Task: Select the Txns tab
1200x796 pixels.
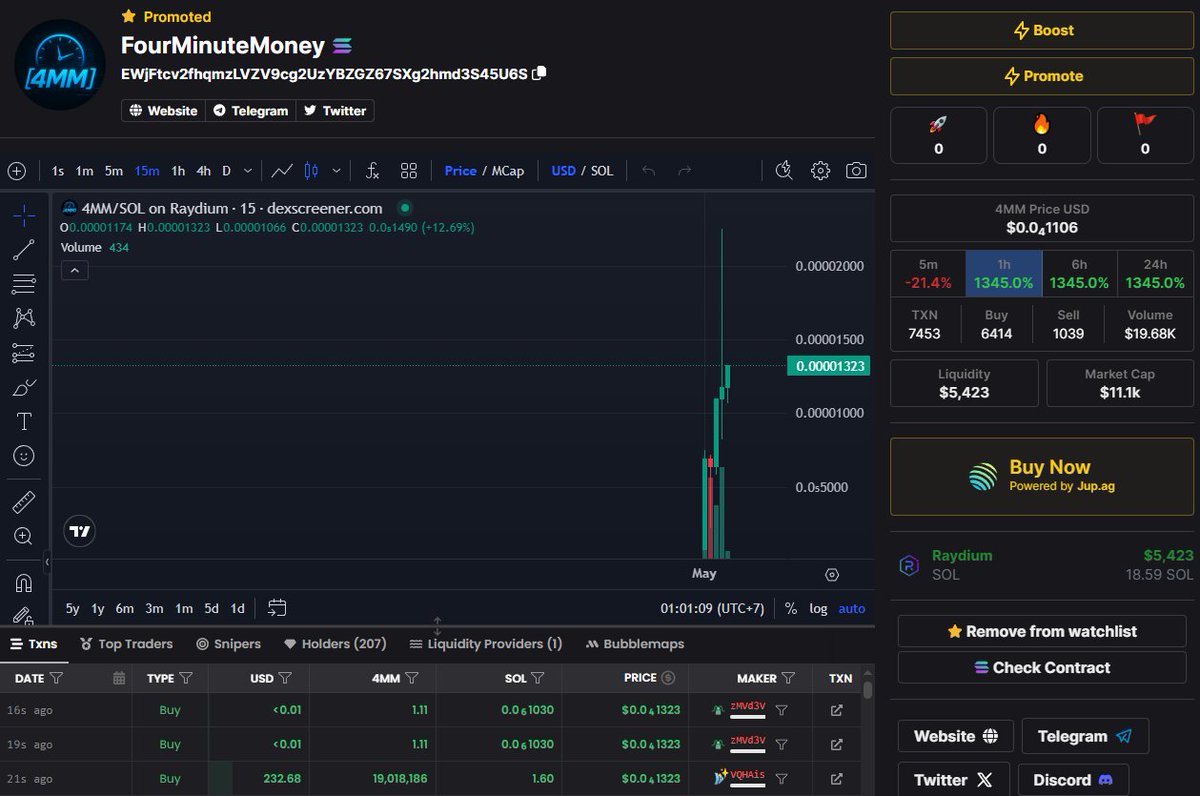Action: pyautogui.click(x=34, y=644)
